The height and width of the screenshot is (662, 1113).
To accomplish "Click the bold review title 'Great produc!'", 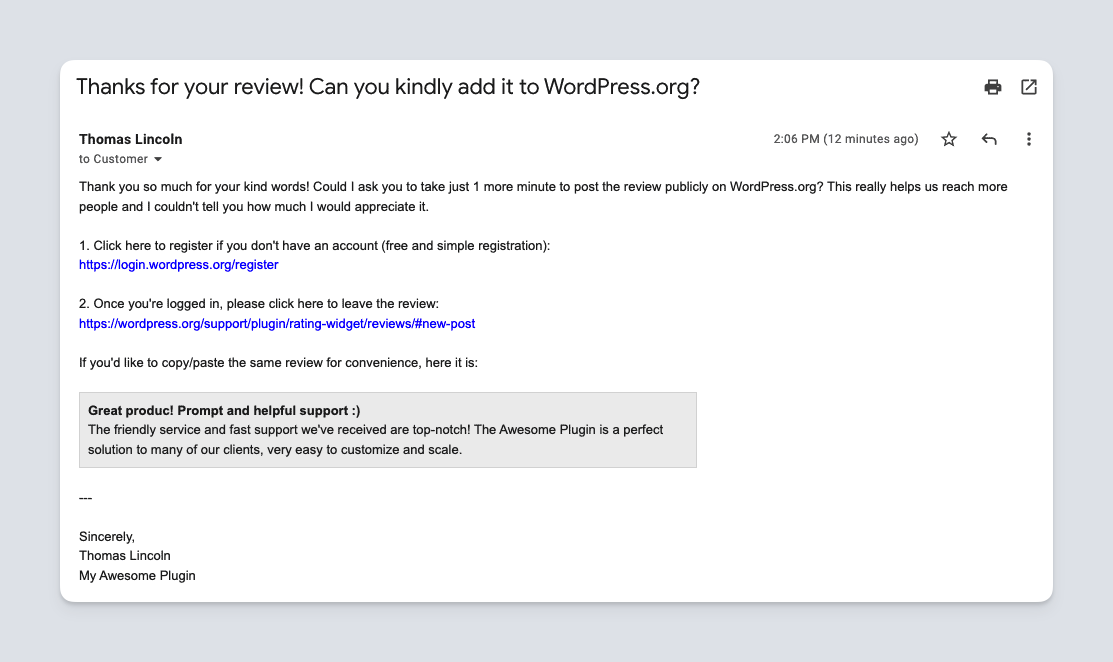I will [224, 410].
